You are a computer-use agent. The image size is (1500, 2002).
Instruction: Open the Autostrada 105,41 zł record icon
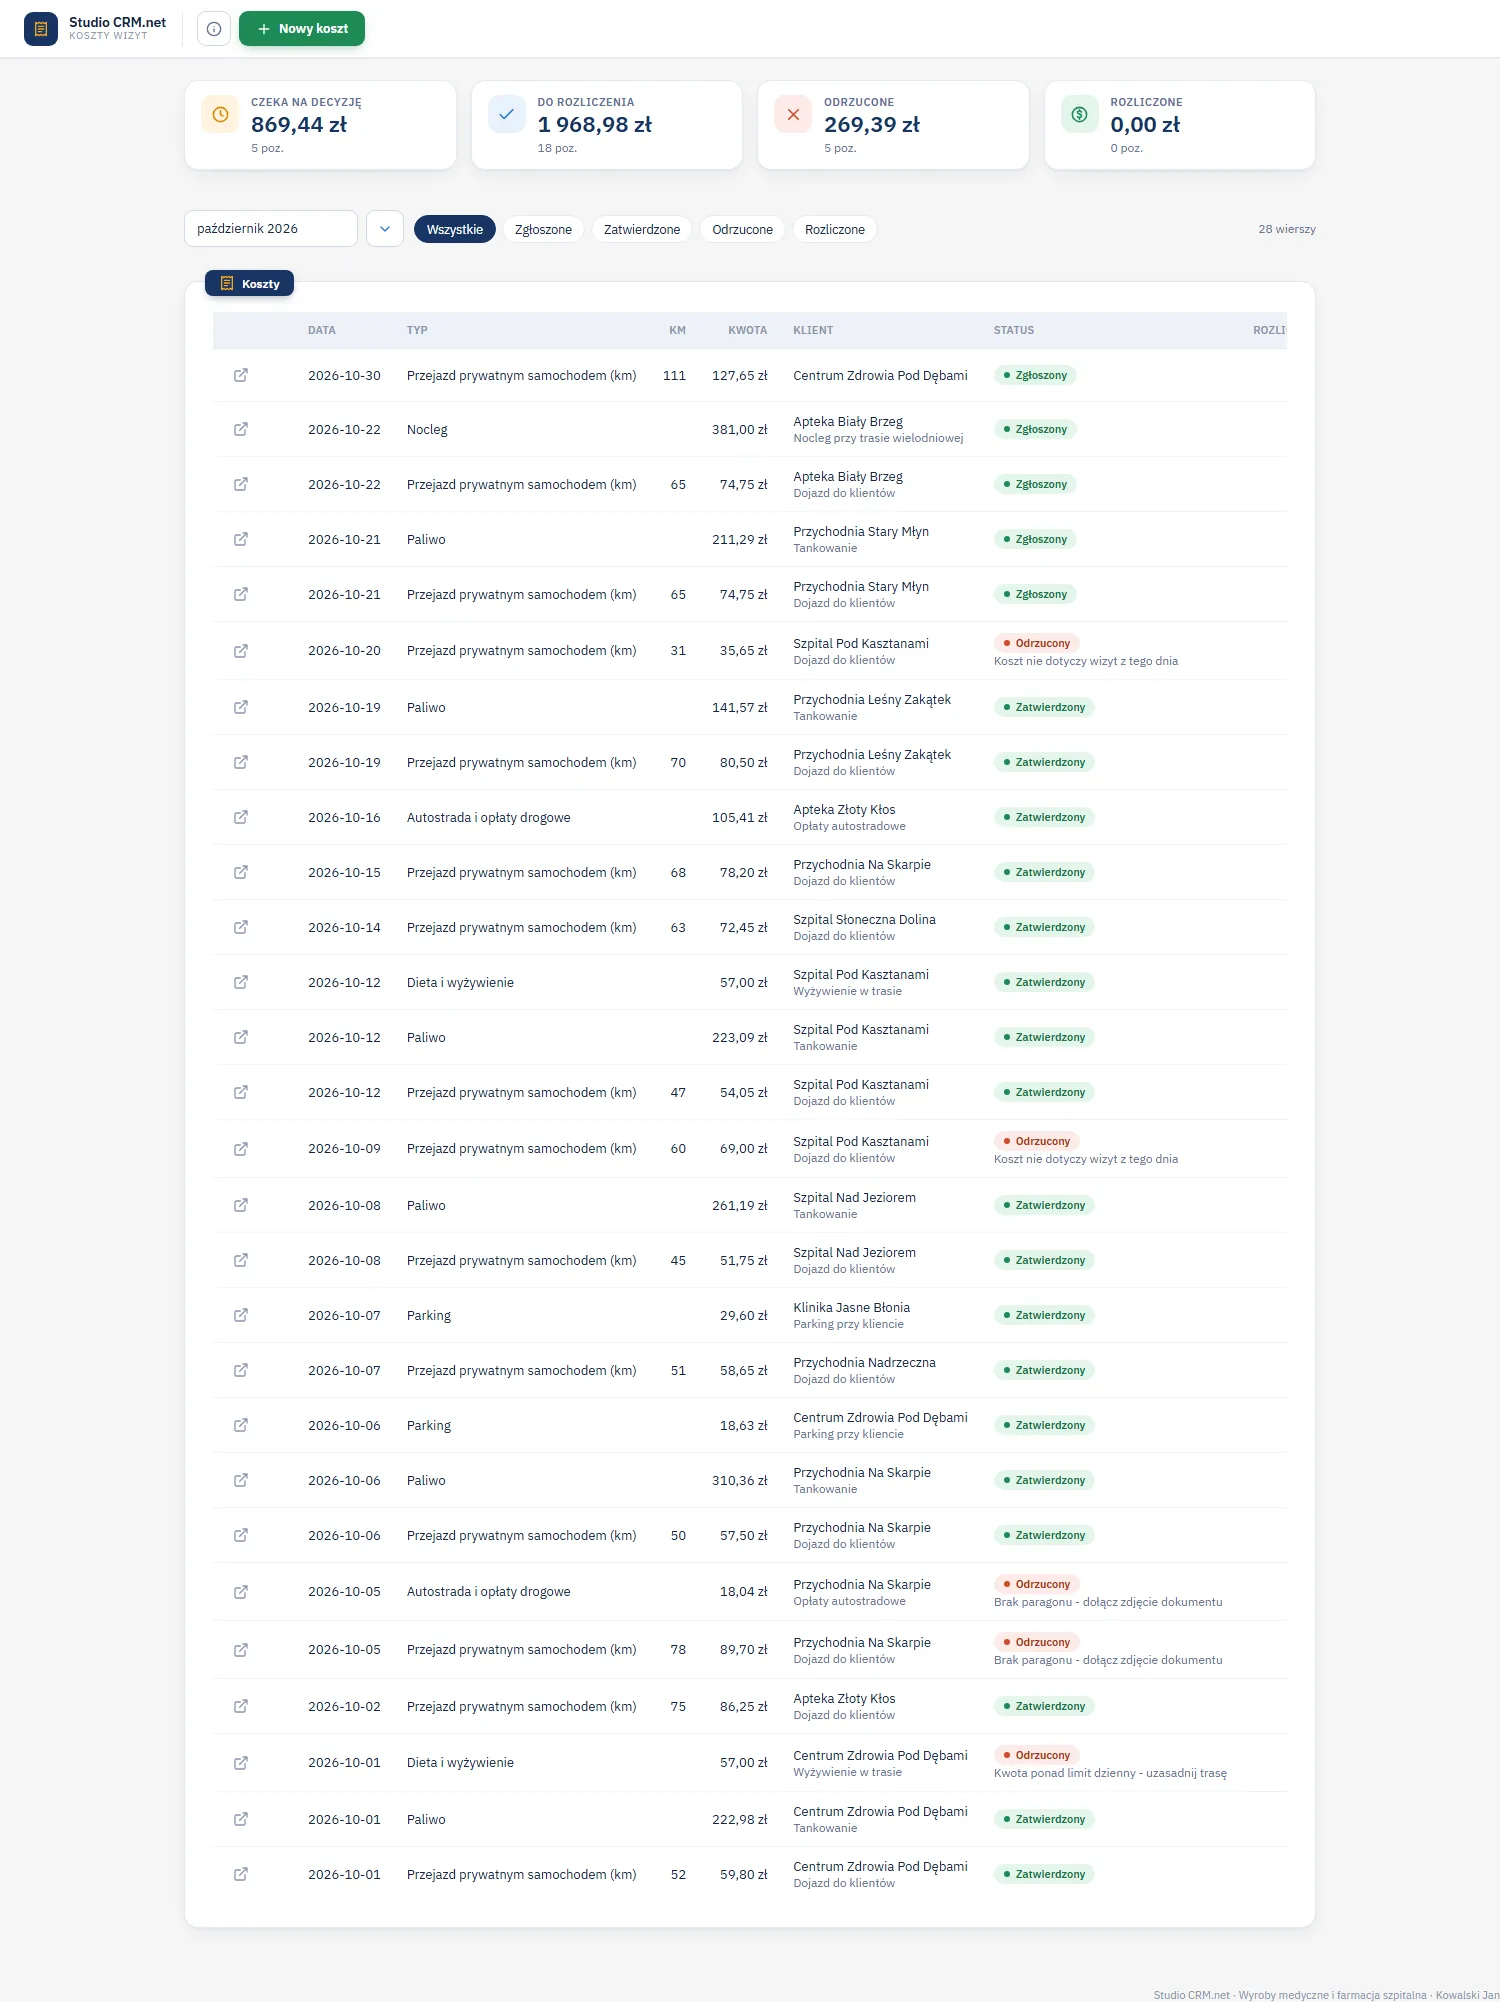(241, 817)
